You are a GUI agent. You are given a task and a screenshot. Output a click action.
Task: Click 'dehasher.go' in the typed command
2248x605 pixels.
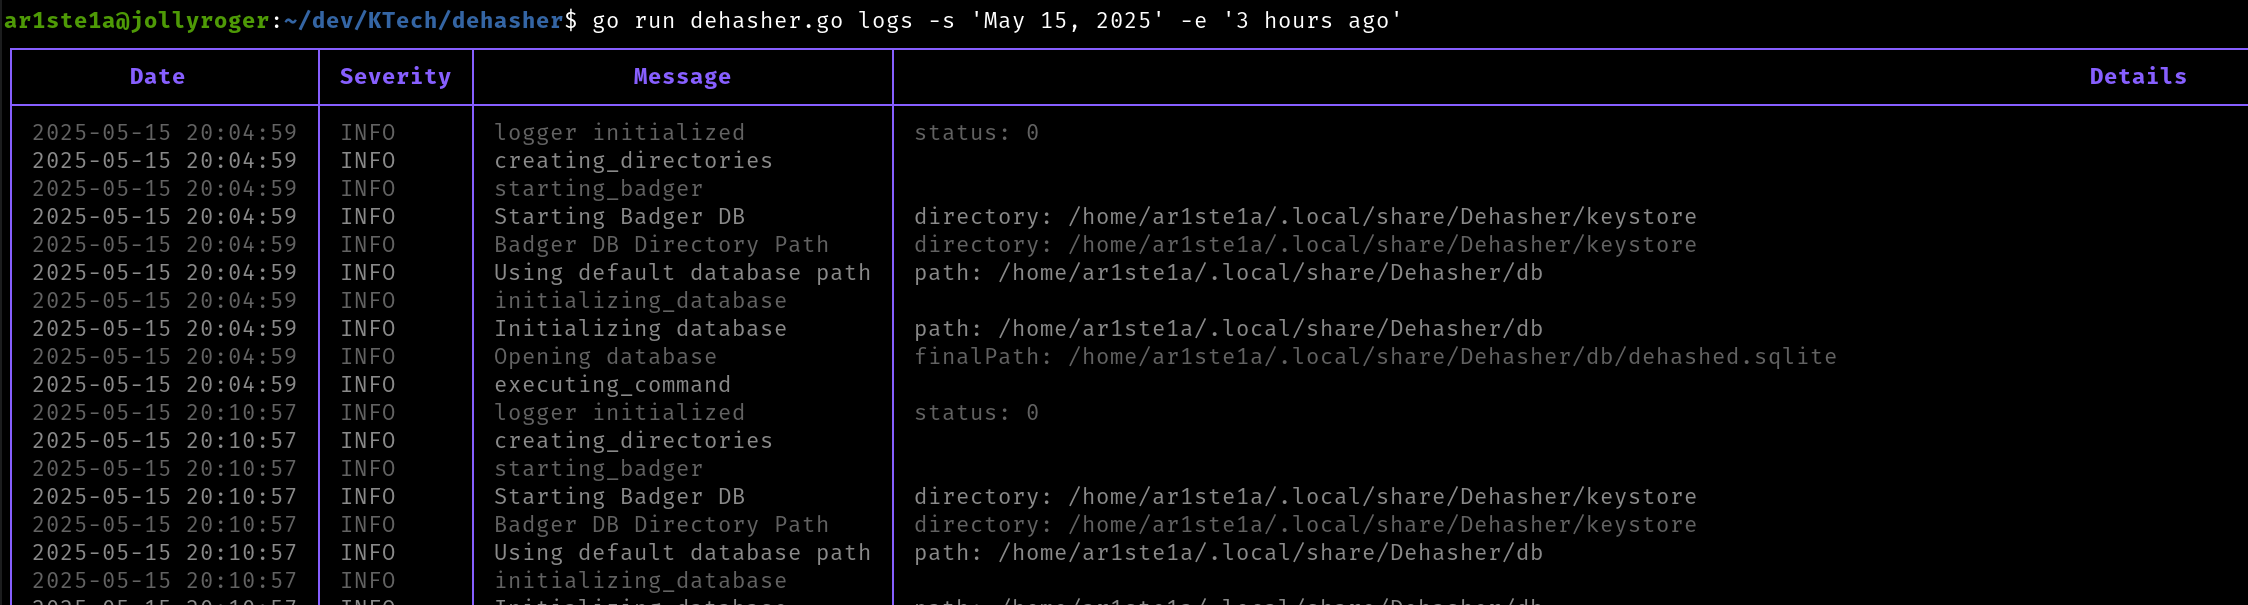766,21
